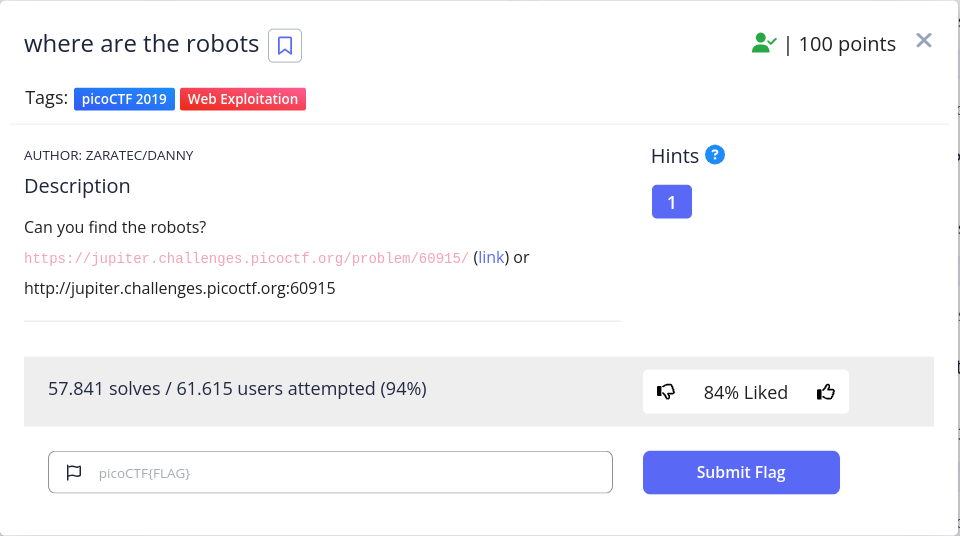The height and width of the screenshot is (536, 960).
Task: Like the challenge with thumbs up
Action: 825,392
